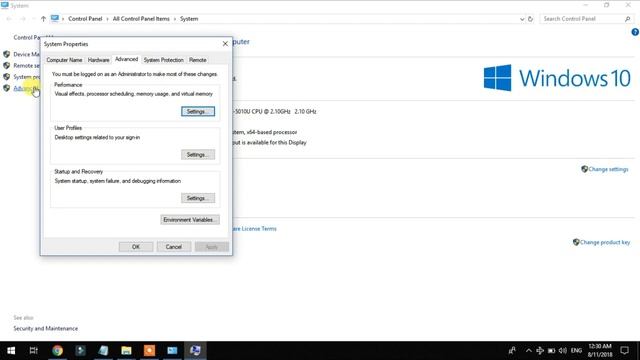Select the Advanced tab

click(126, 59)
